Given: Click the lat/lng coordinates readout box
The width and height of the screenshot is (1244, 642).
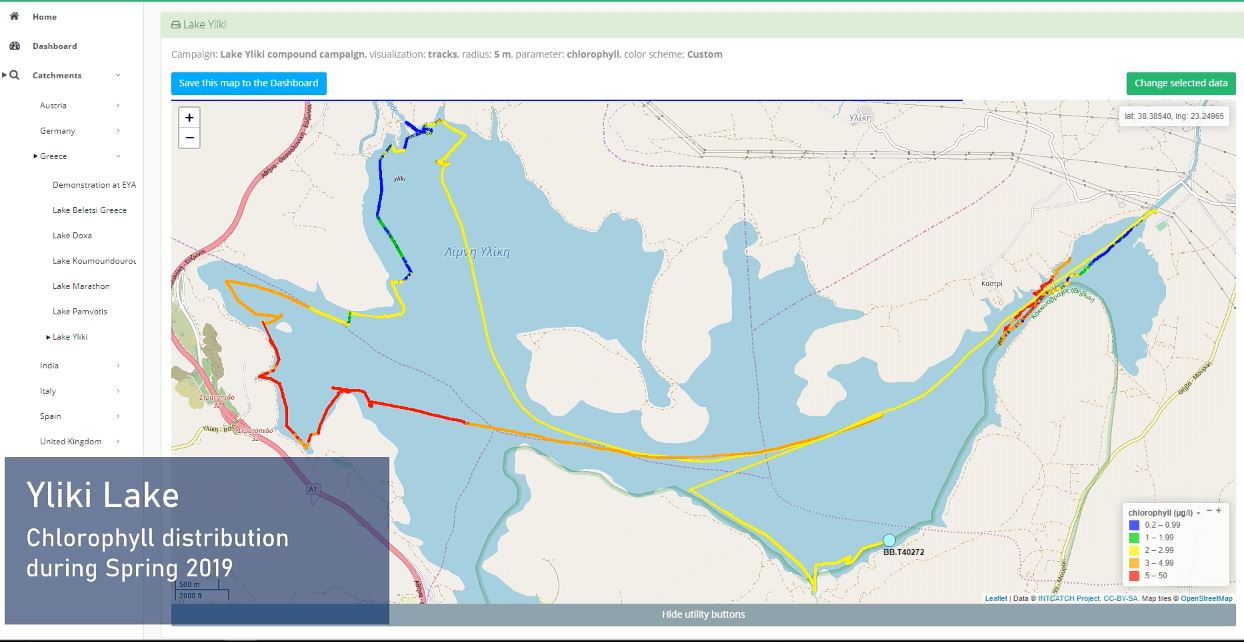Looking at the screenshot, I should pos(1175,116).
